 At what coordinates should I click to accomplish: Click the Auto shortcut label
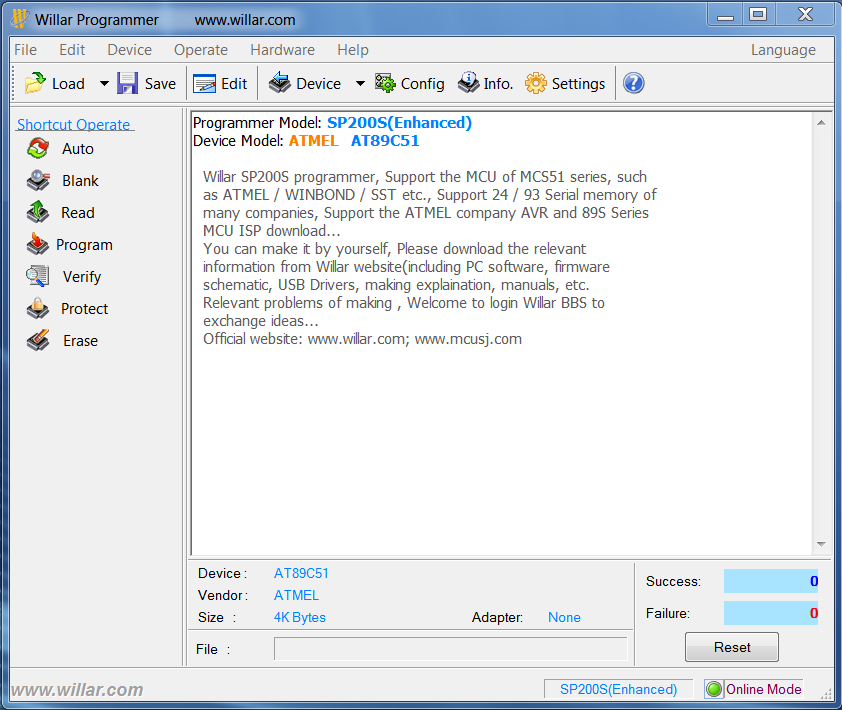[78, 149]
